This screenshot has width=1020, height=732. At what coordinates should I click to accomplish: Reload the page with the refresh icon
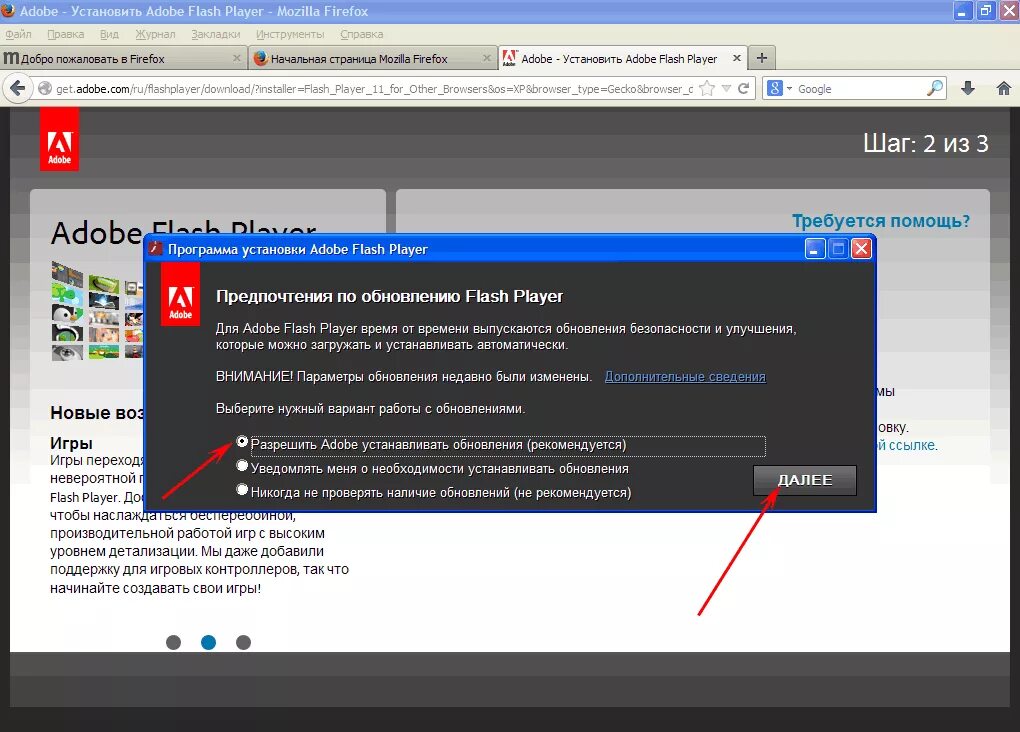(x=744, y=88)
